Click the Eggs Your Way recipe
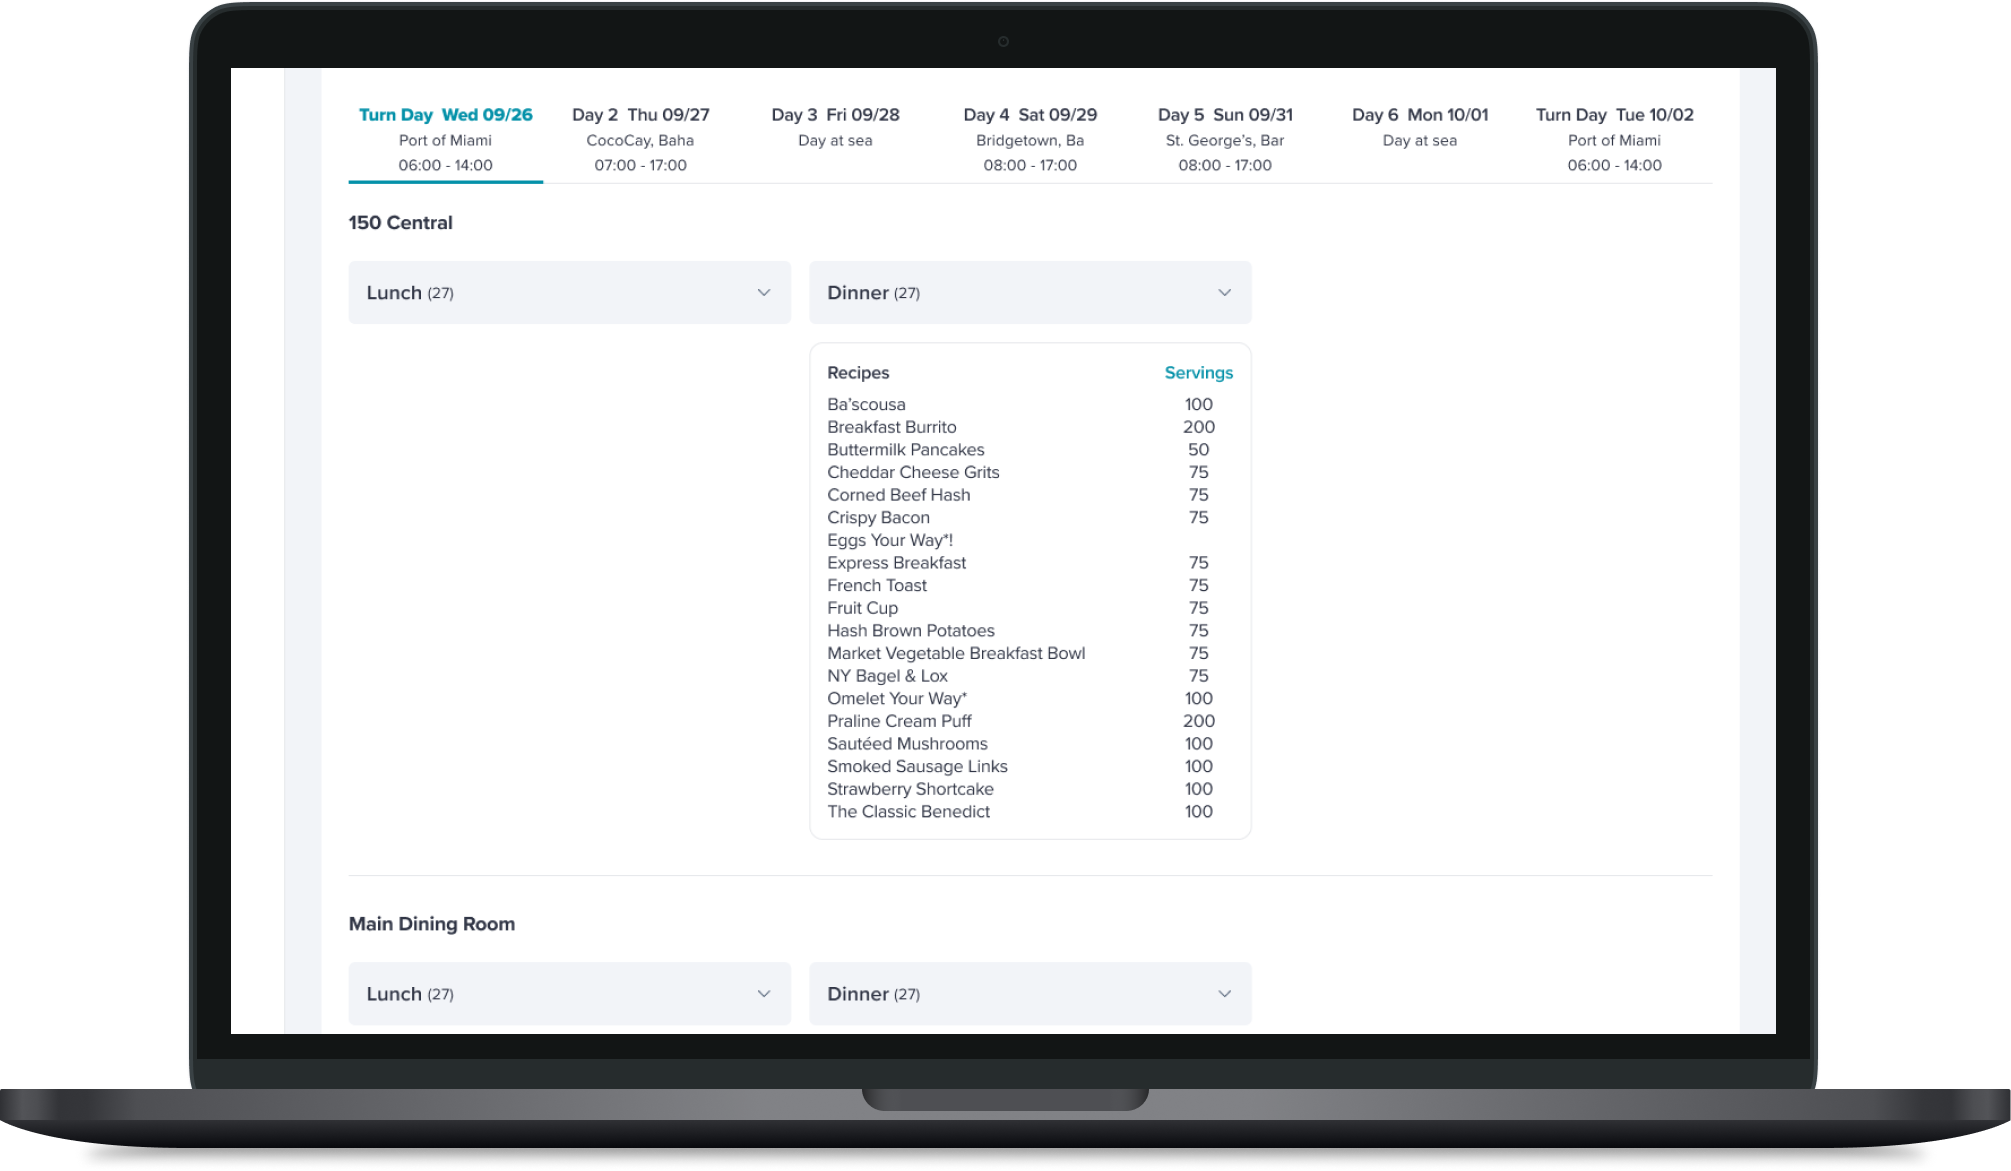 pyautogui.click(x=889, y=540)
